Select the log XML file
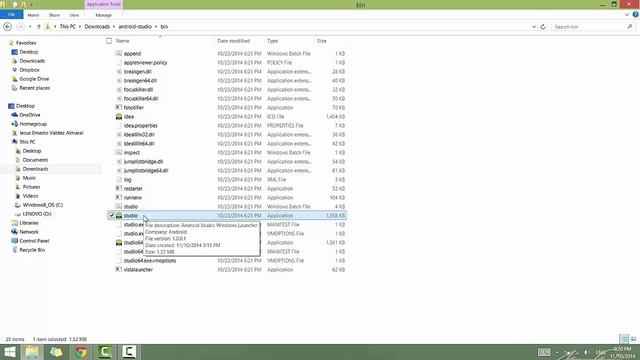The image size is (640, 360). pyautogui.click(x=127, y=180)
